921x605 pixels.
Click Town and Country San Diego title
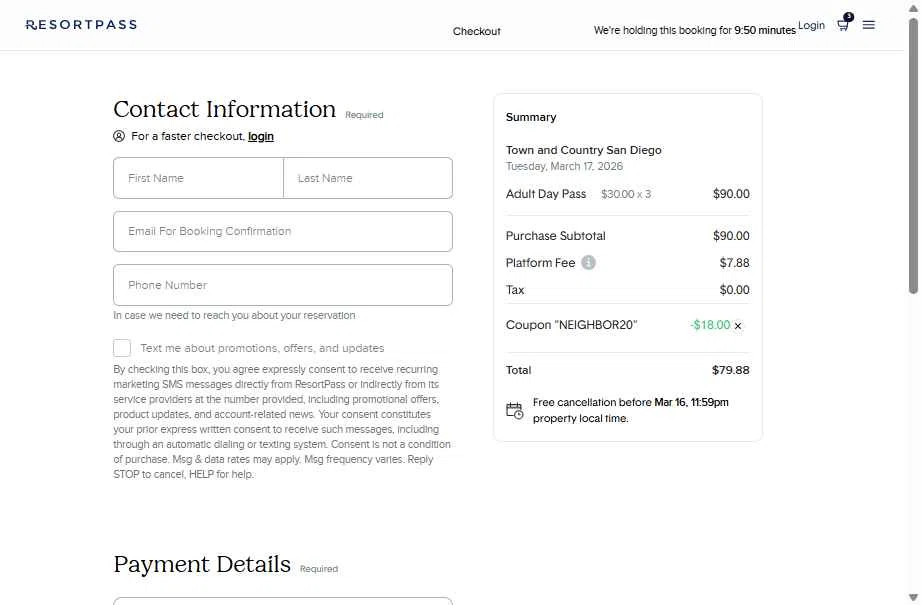[x=583, y=150]
